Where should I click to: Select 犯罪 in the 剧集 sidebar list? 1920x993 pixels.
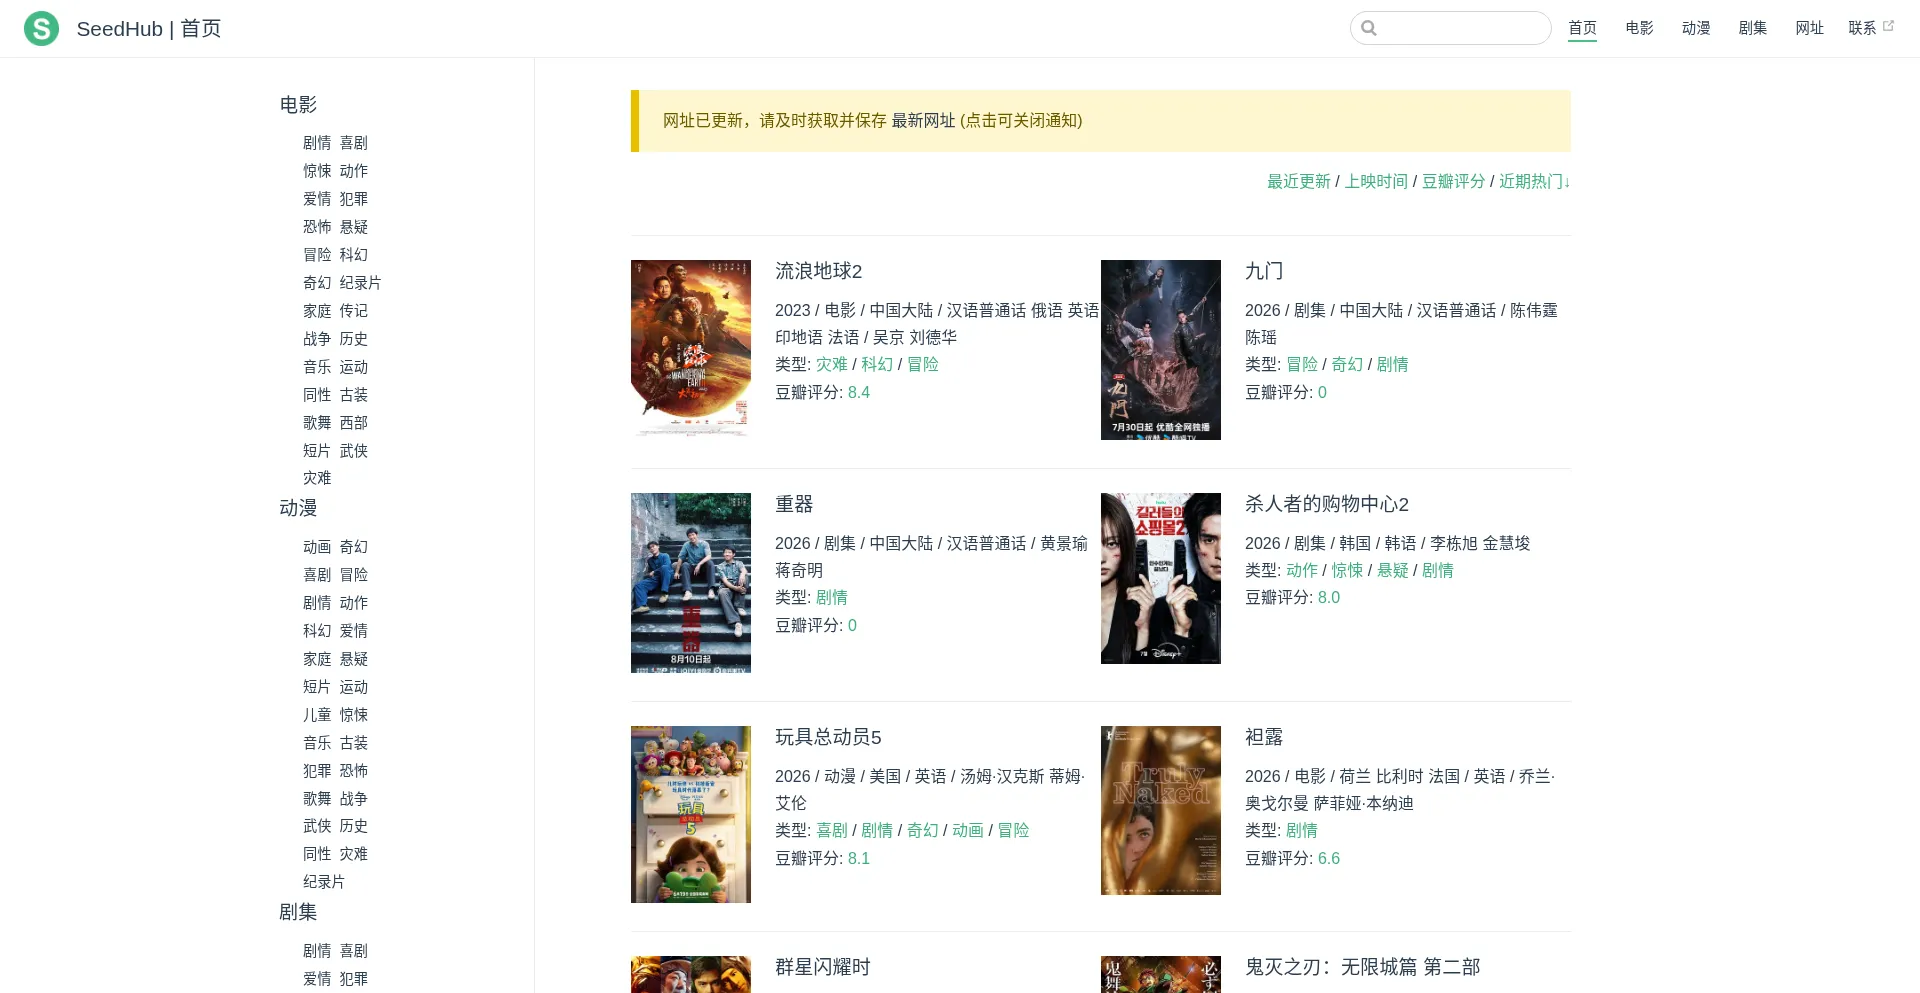coord(354,979)
